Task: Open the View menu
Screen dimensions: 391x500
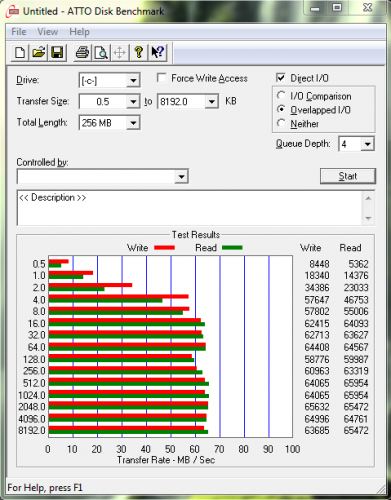Action: click(x=48, y=32)
